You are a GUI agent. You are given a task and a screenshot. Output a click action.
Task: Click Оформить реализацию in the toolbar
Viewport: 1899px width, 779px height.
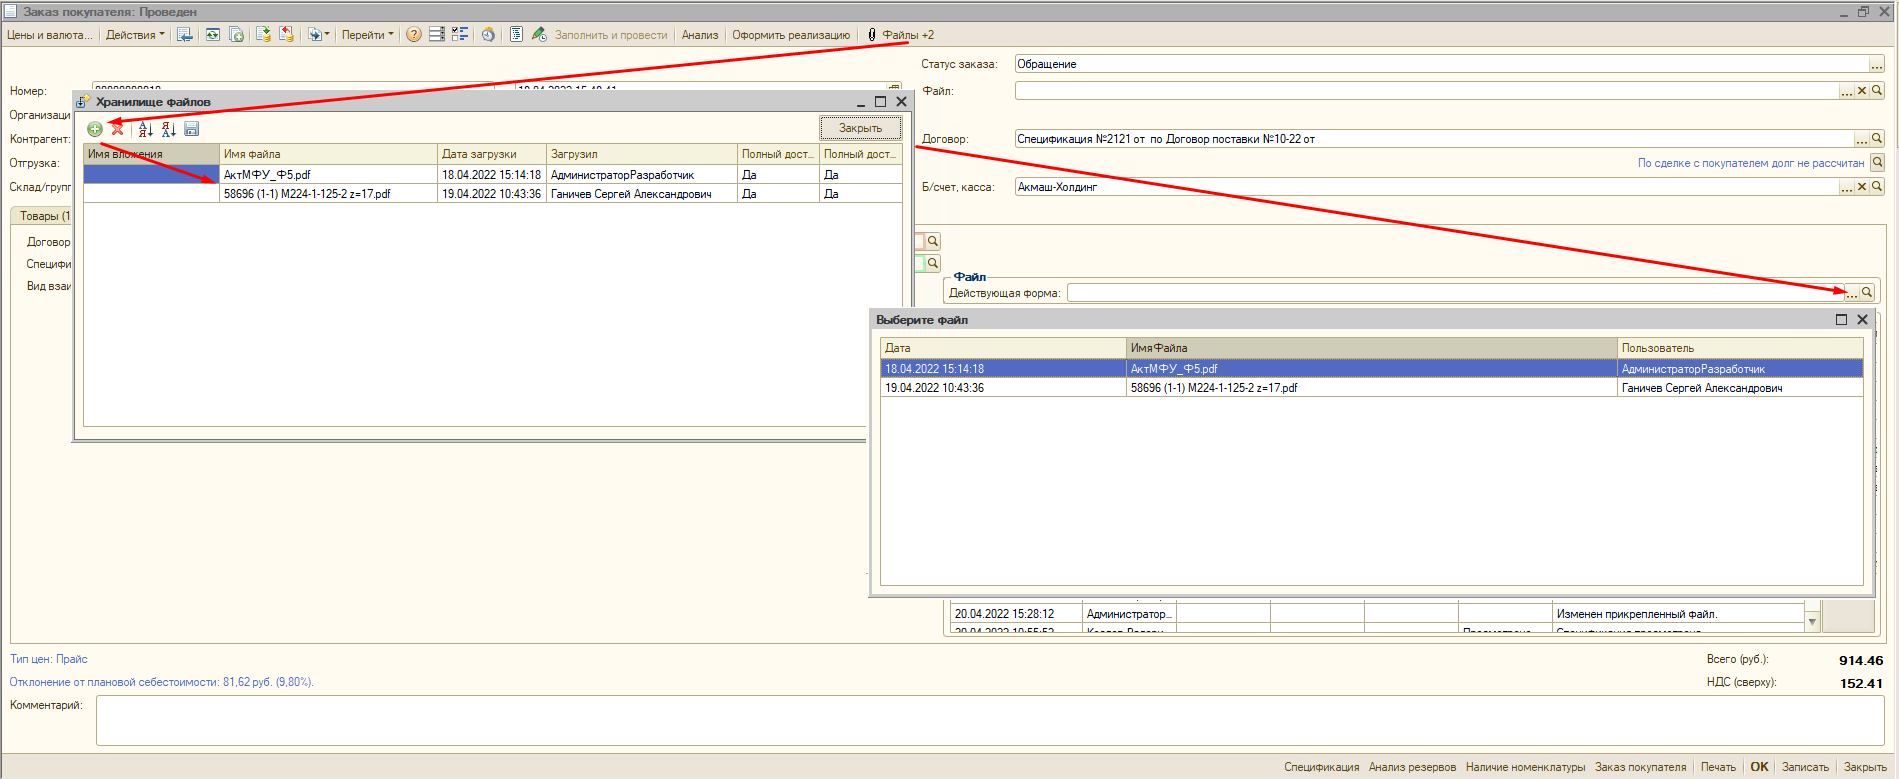(791, 35)
